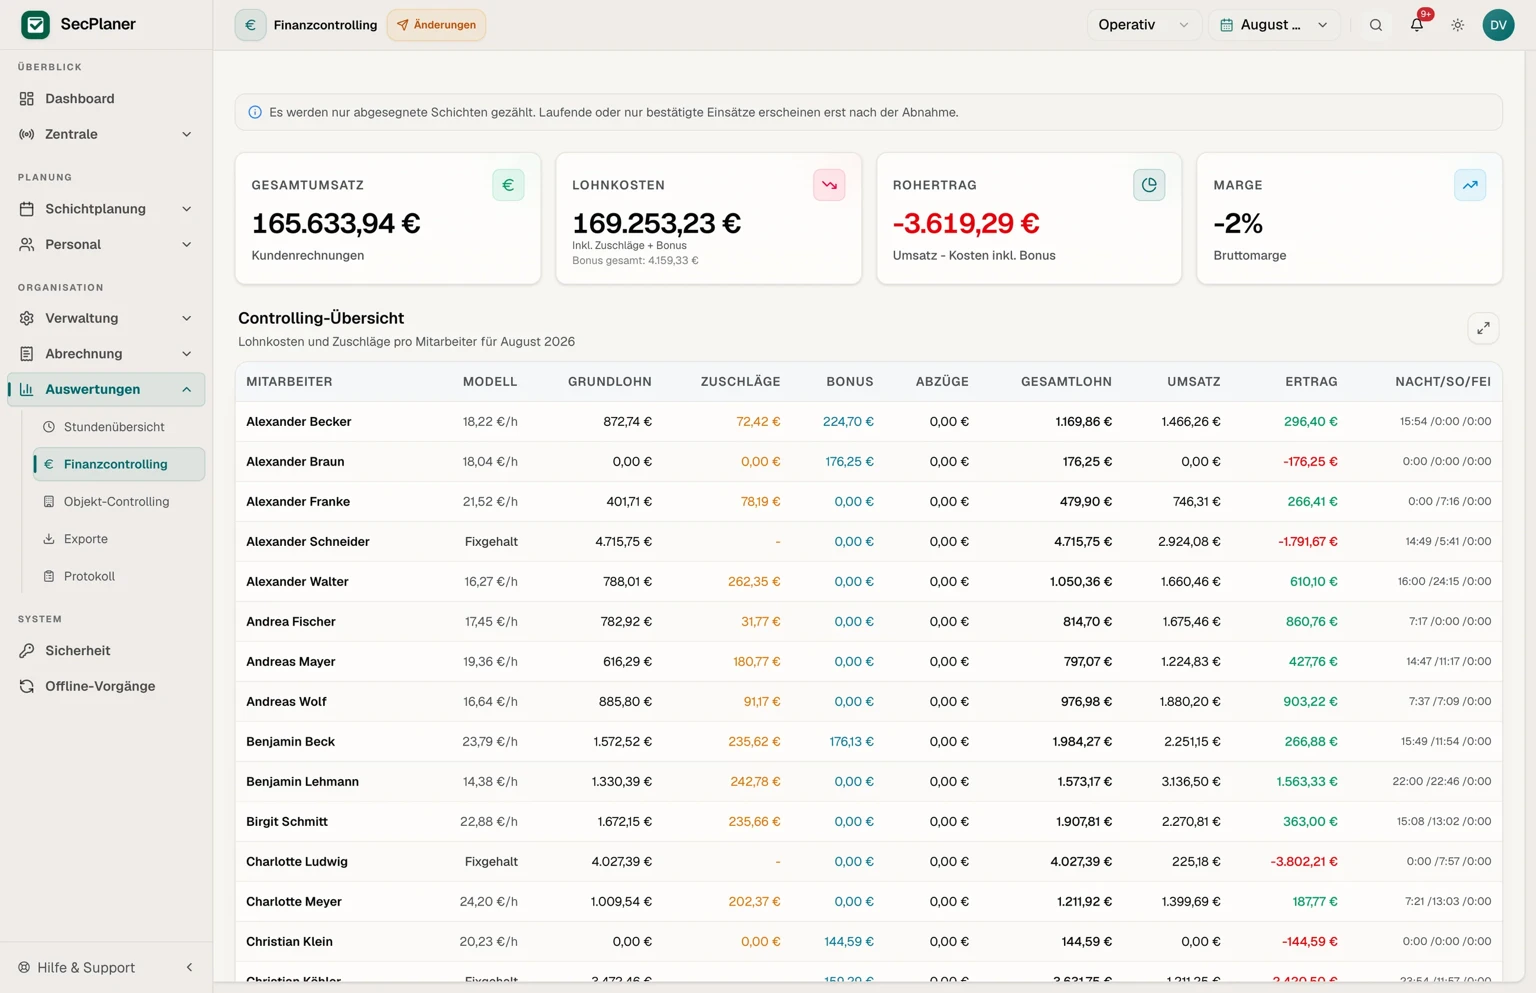The height and width of the screenshot is (993, 1536).
Task: Click trend-down icon on Lohnkosten card
Action: [829, 185]
